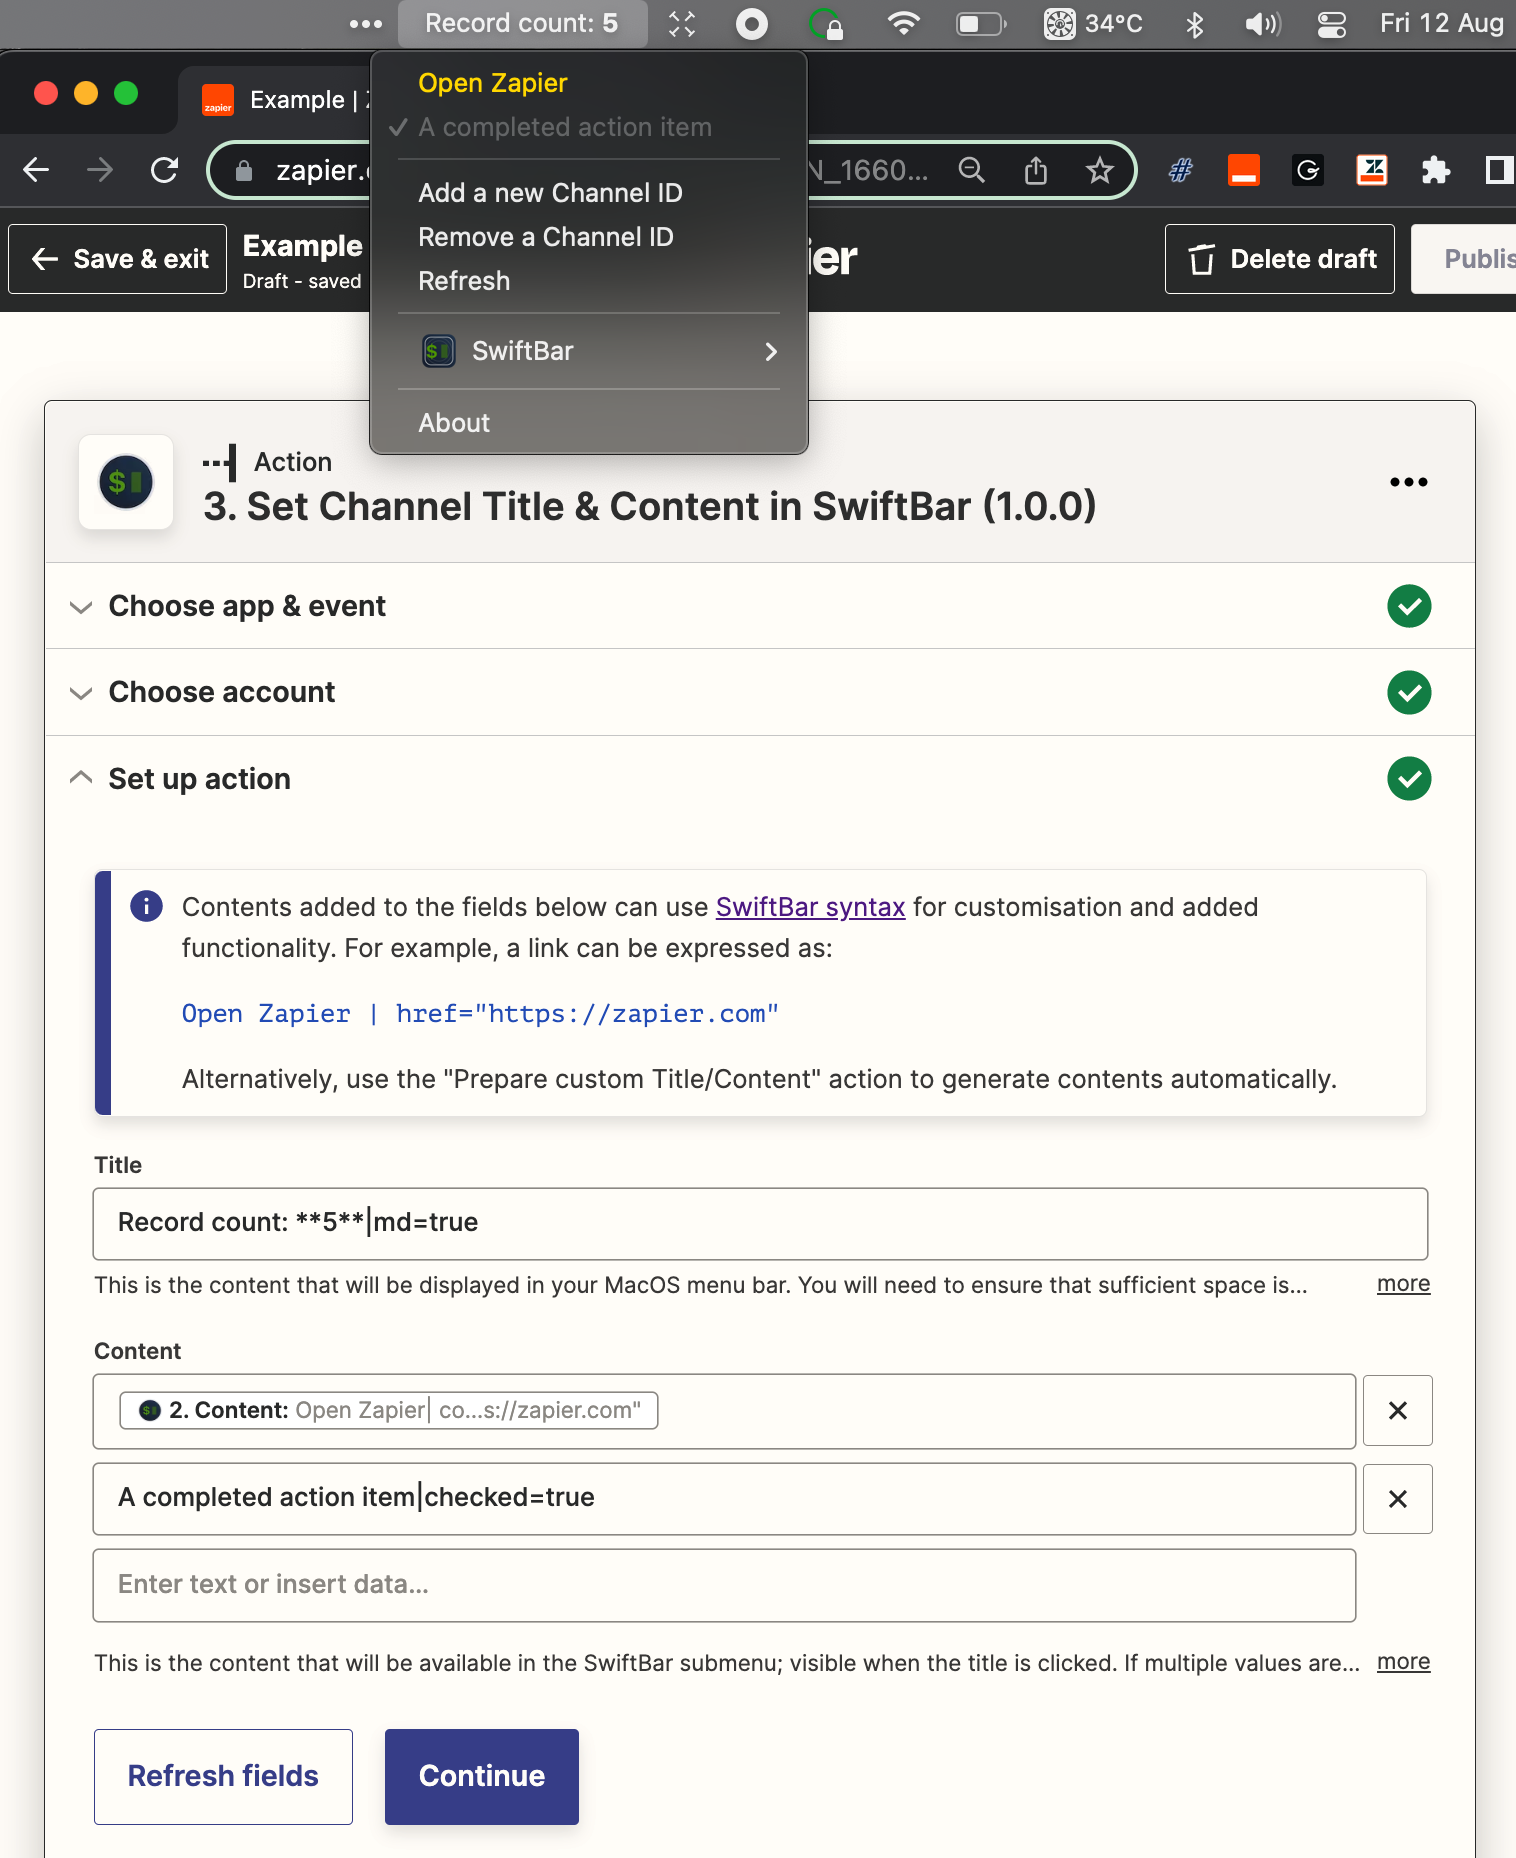Remove the first Content row with X

1398,1411
